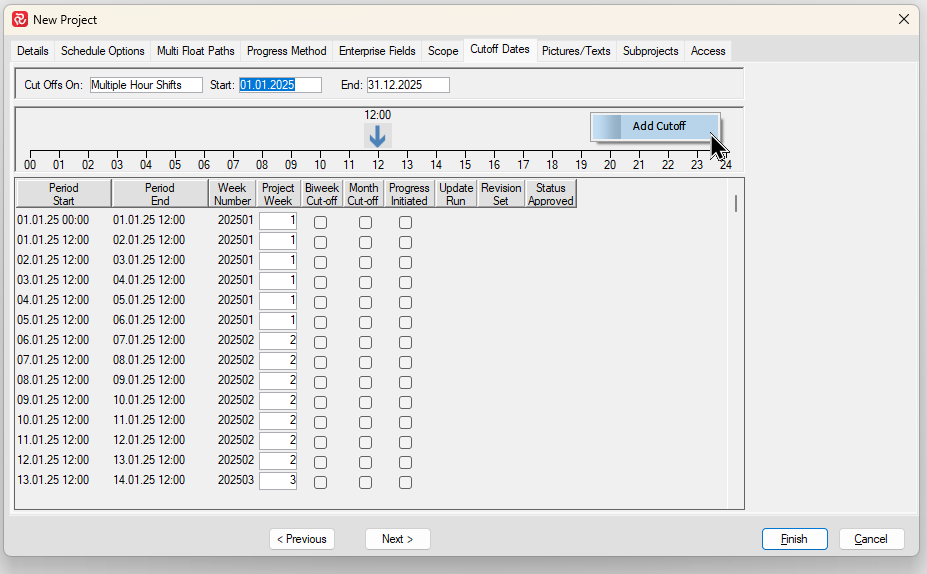Screen dimensions: 927x574
Task: Open the Subprojects tab
Action: tap(650, 51)
